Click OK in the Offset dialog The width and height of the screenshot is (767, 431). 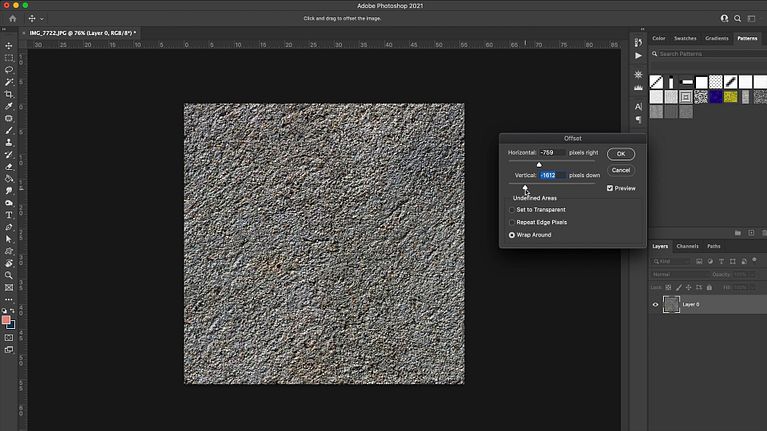click(x=620, y=154)
